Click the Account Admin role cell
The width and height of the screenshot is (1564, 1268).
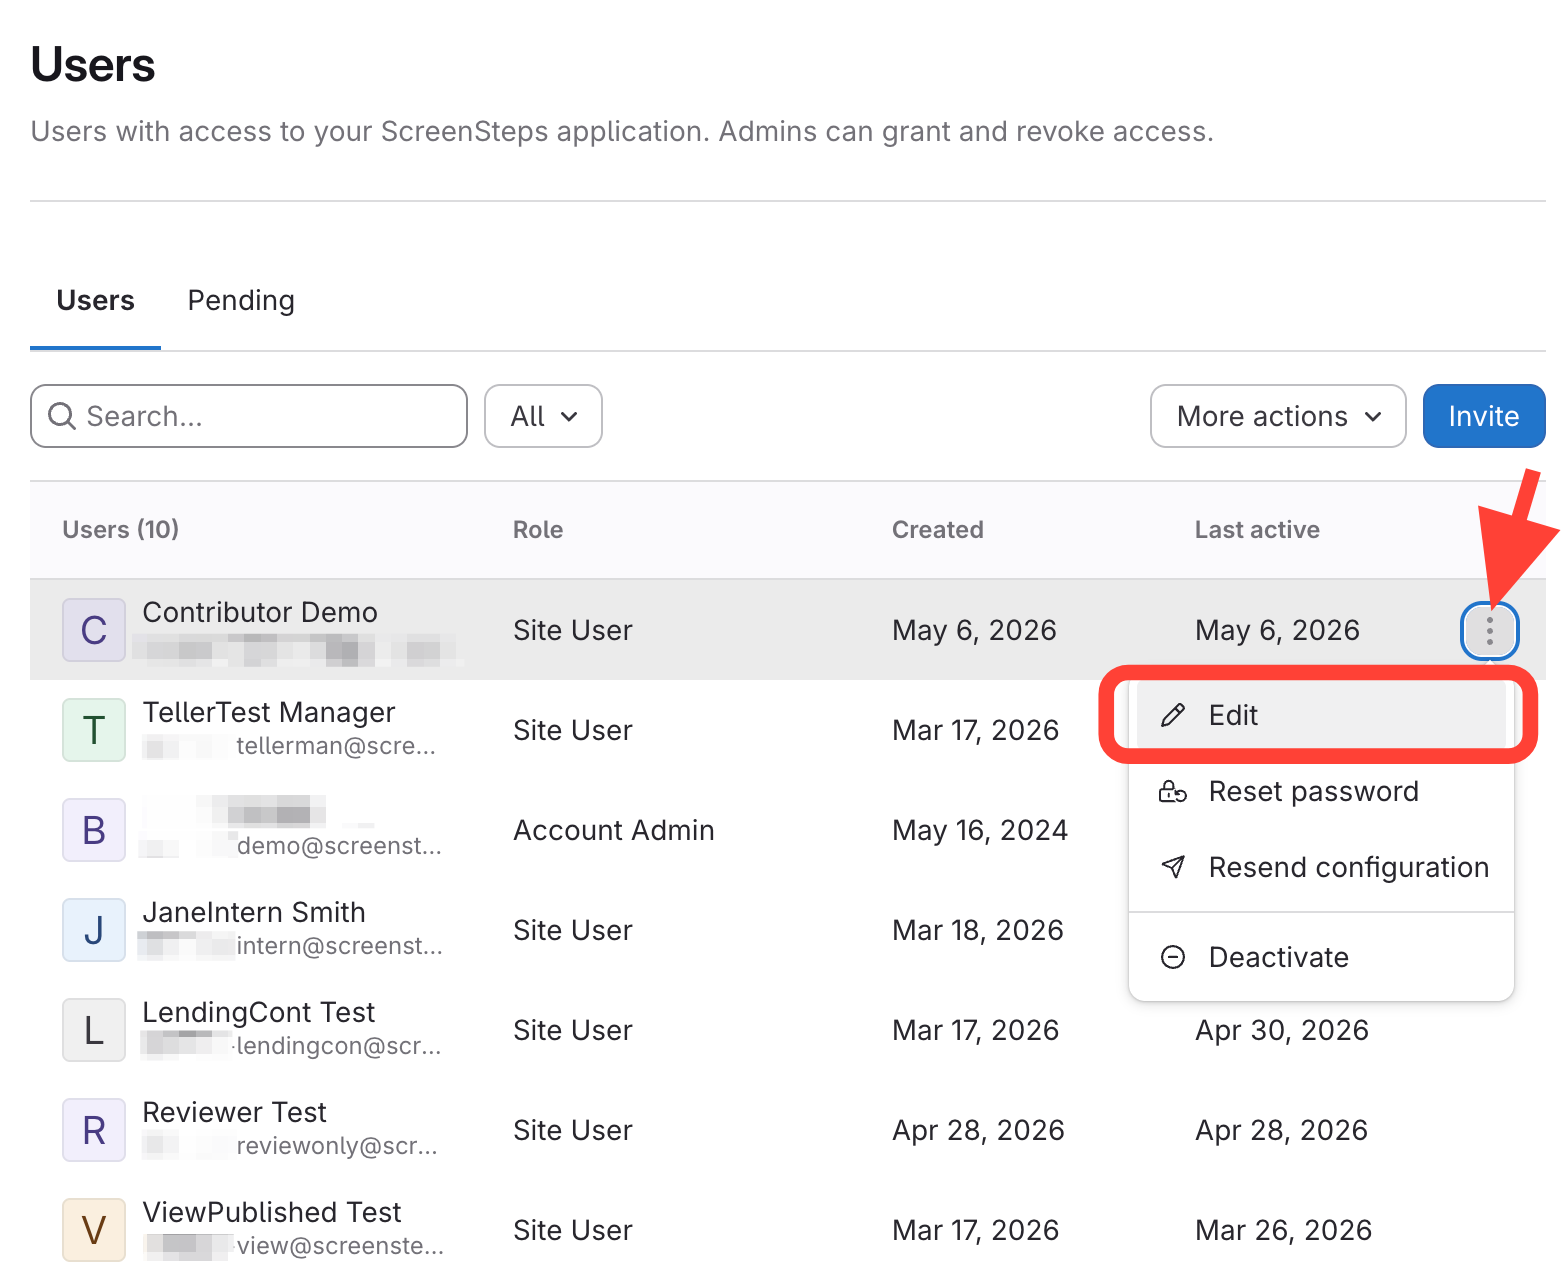point(614,830)
